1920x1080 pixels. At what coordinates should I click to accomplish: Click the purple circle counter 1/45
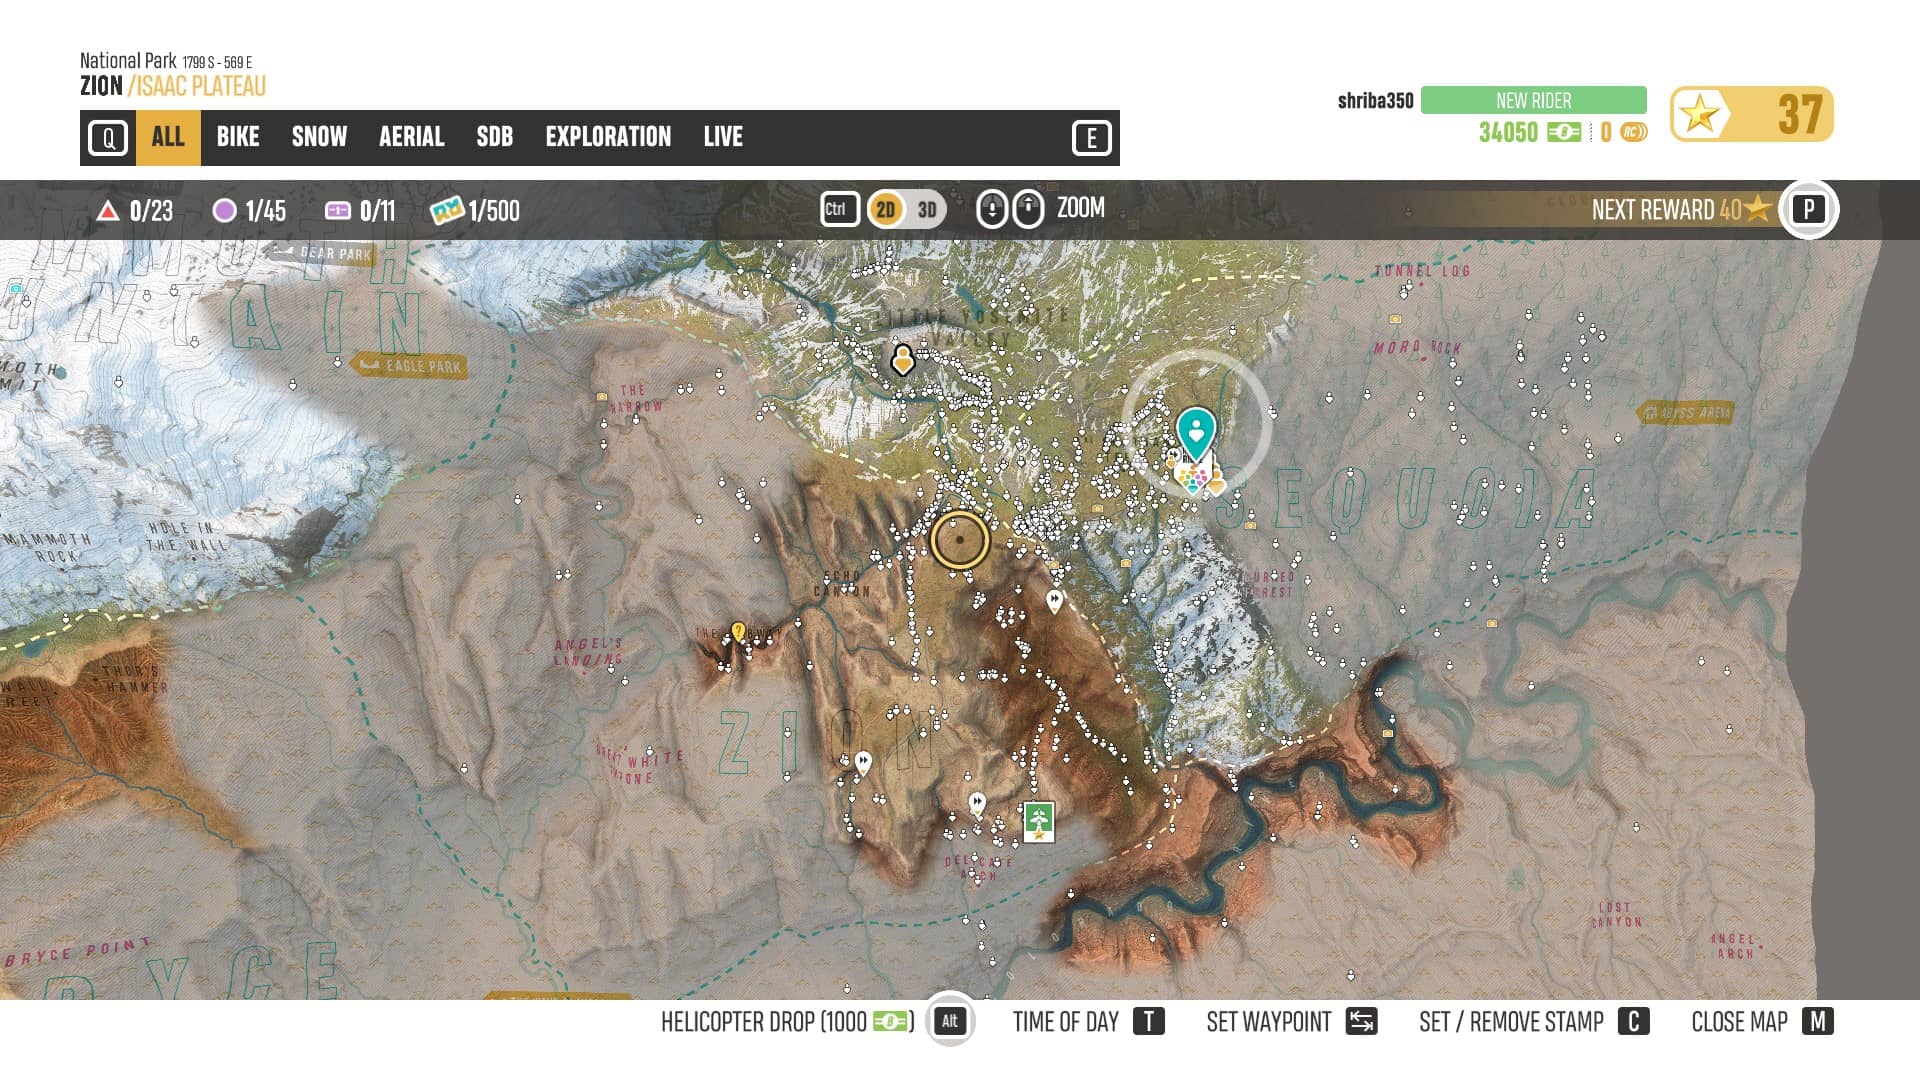(250, 210)
